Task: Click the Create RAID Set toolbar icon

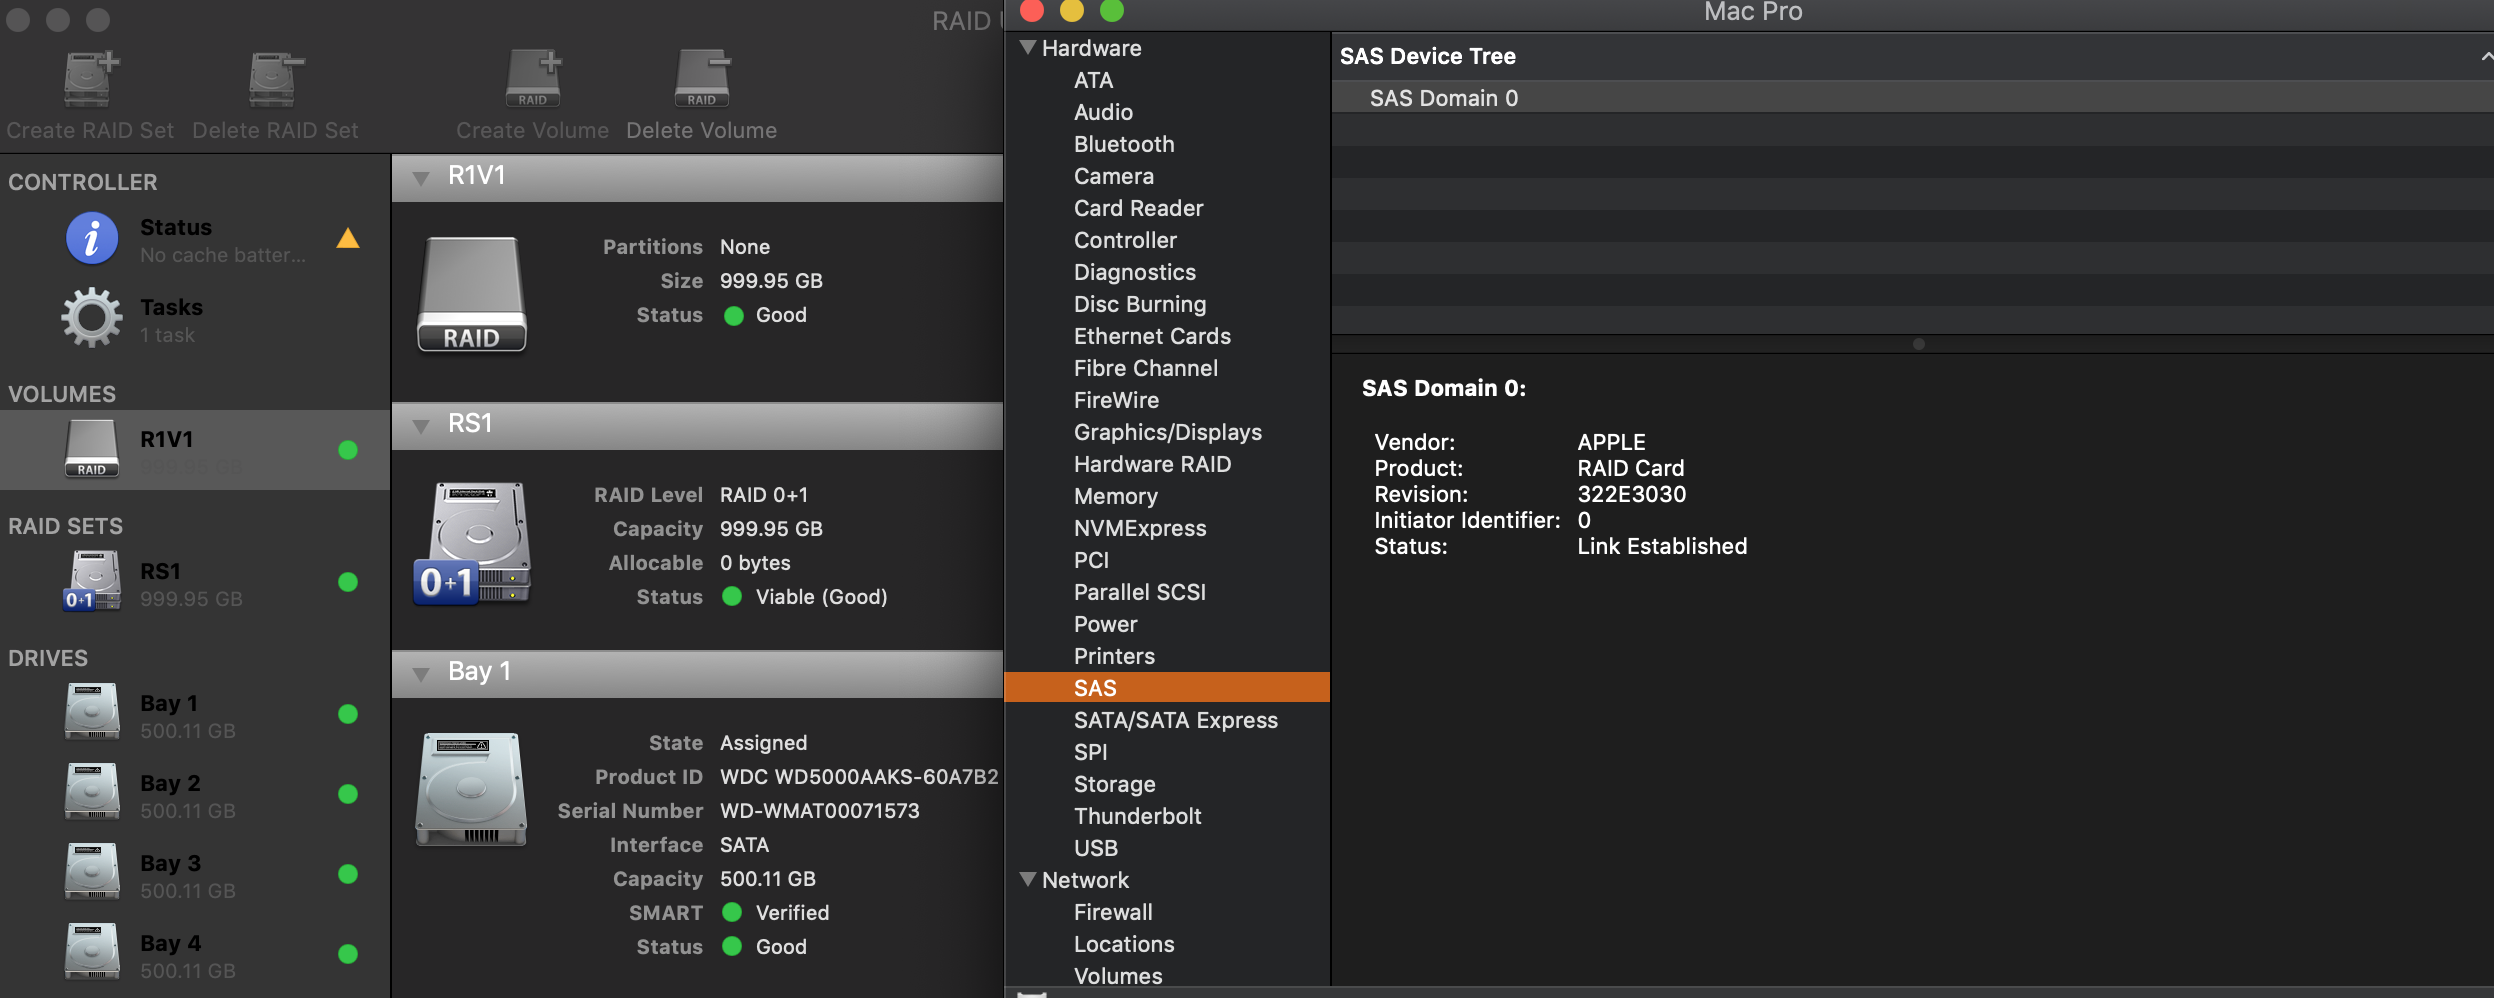Action: 91,79
